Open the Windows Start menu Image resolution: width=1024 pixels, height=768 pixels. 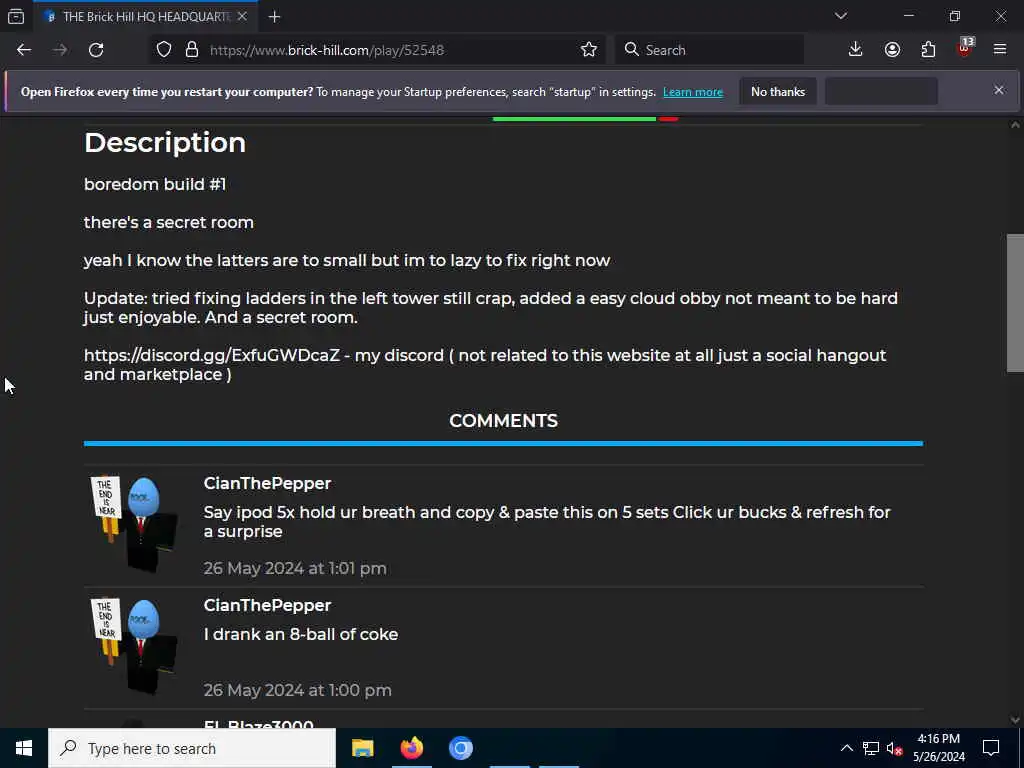[x=24, y=748]
